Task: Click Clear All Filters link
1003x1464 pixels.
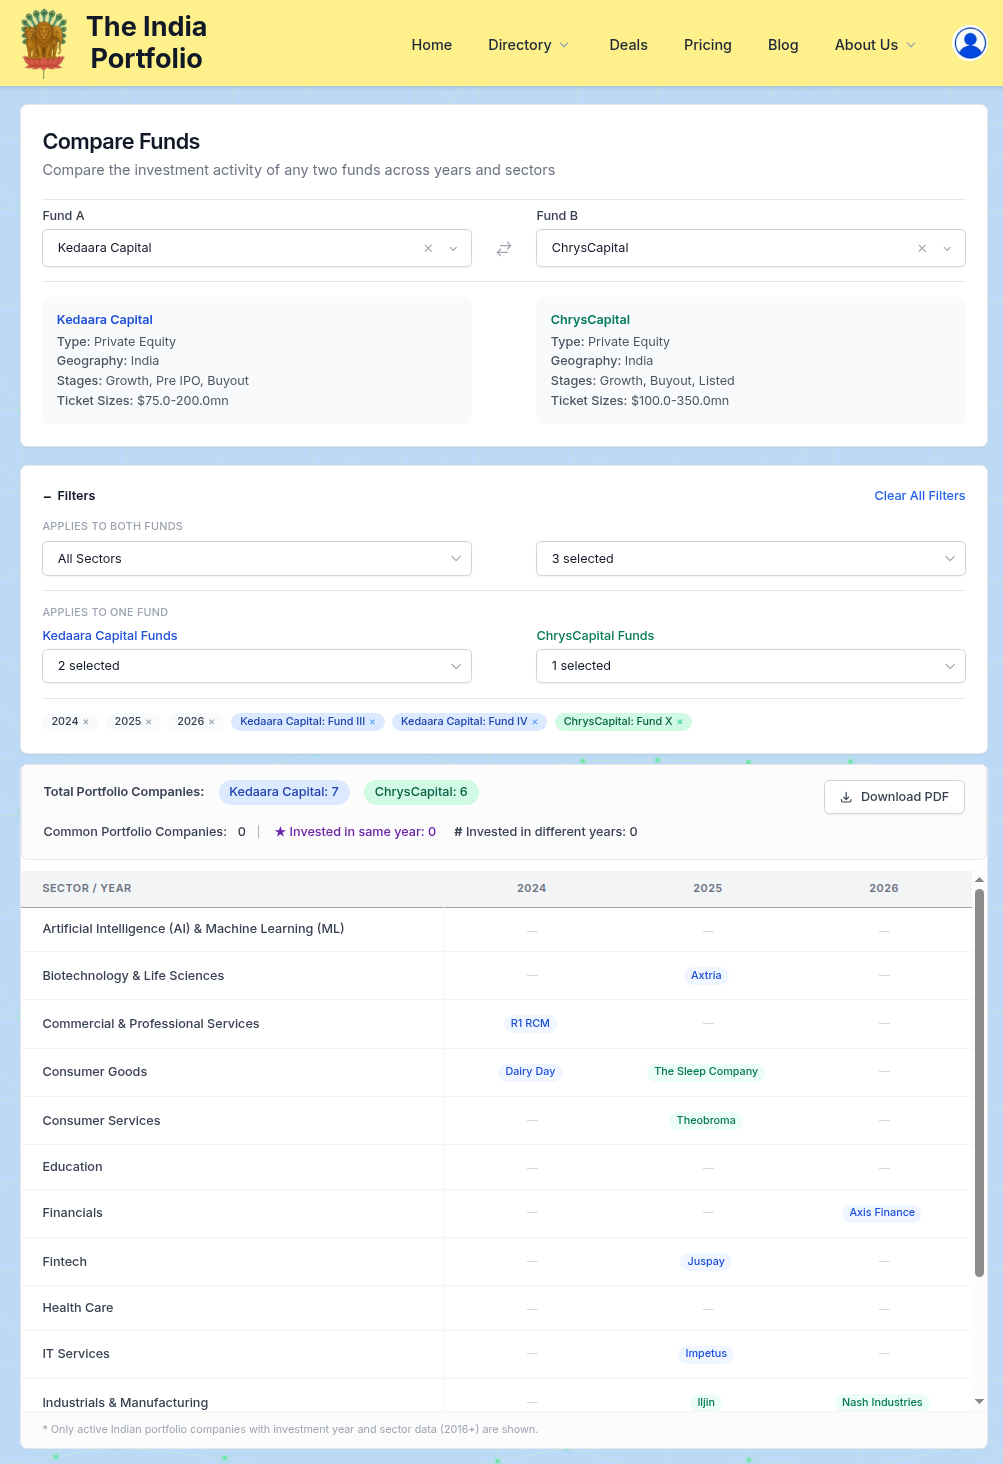Action: click(x=920, y=496)
